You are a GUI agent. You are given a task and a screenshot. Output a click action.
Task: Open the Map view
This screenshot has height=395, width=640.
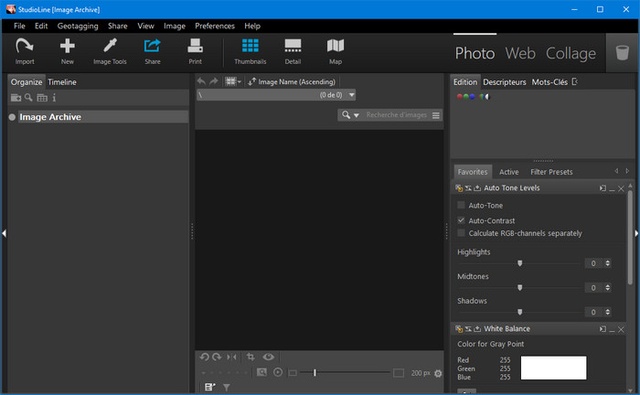336,51
